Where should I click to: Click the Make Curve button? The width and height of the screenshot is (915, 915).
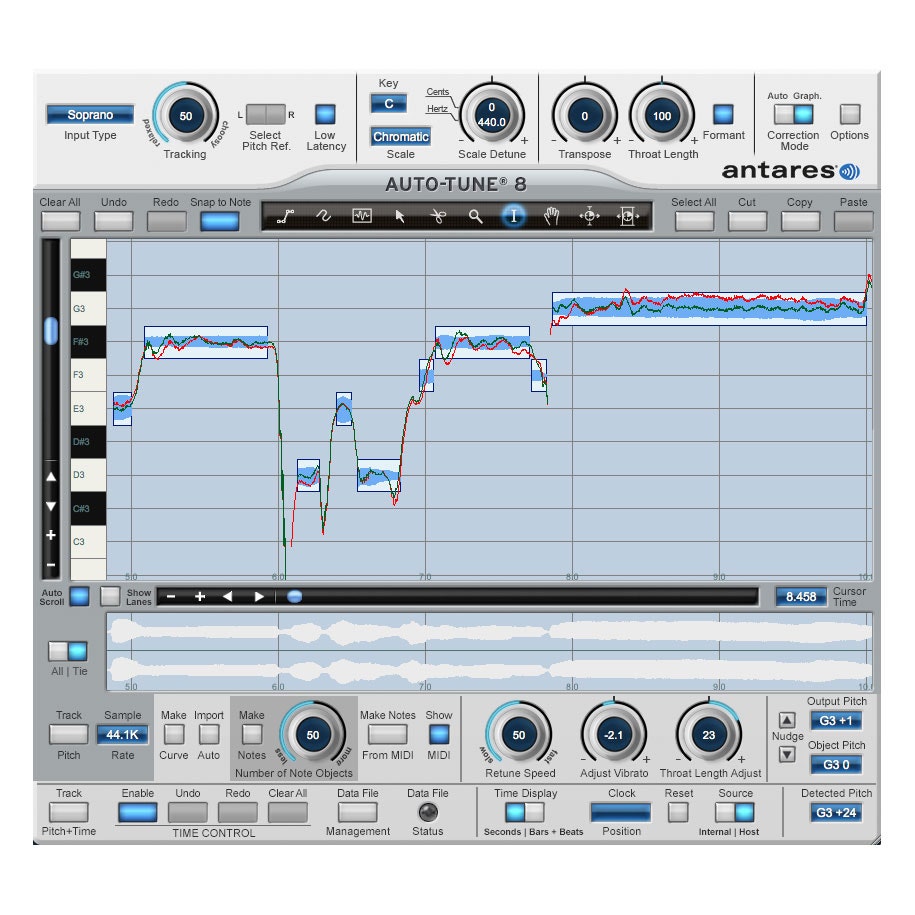tap(174, 734)
